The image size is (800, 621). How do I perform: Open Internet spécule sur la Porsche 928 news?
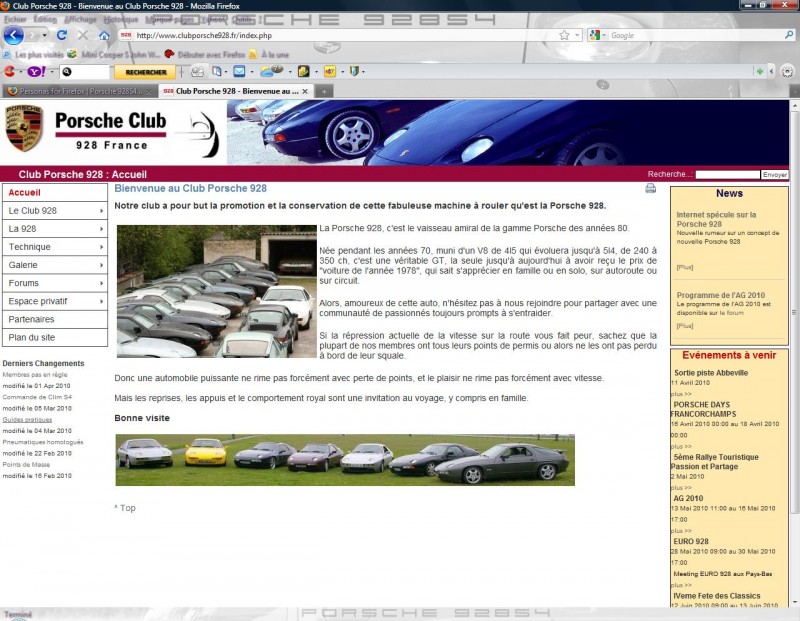click(x=716, y=219)
